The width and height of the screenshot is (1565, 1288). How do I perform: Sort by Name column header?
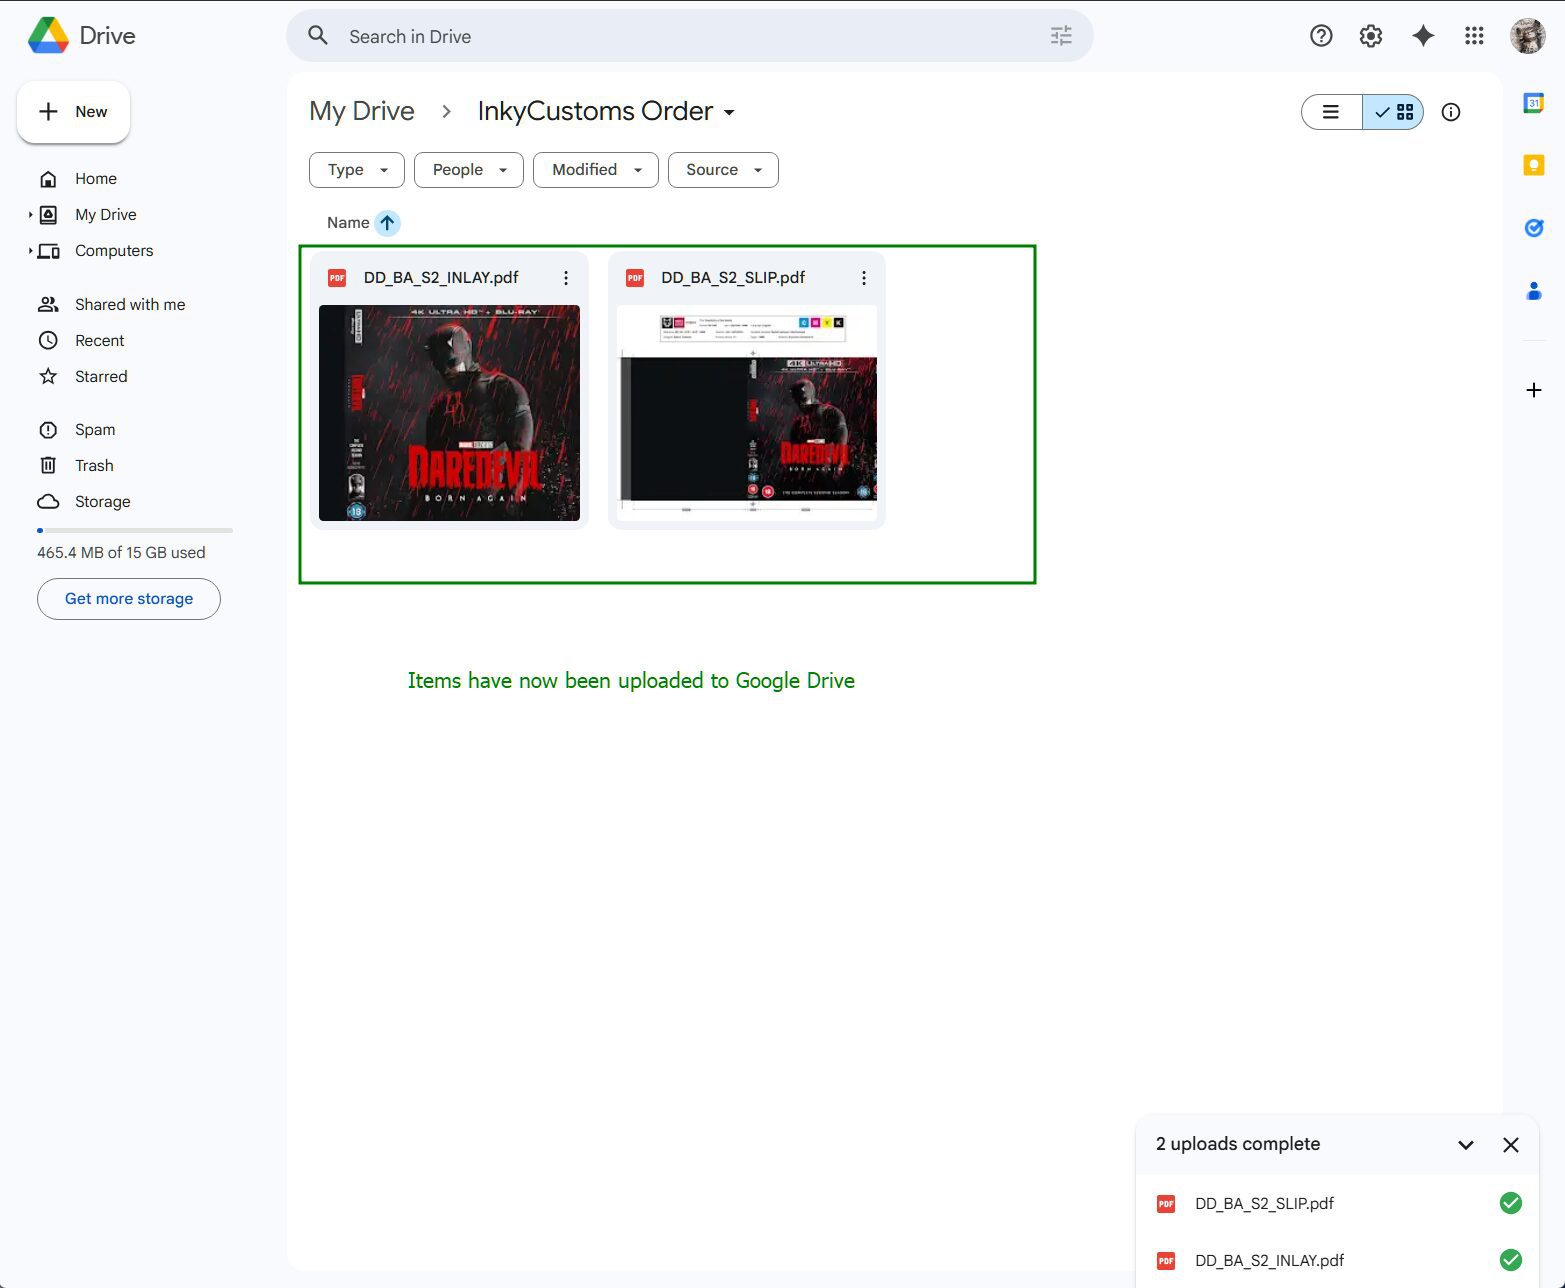tap(348, 223)
